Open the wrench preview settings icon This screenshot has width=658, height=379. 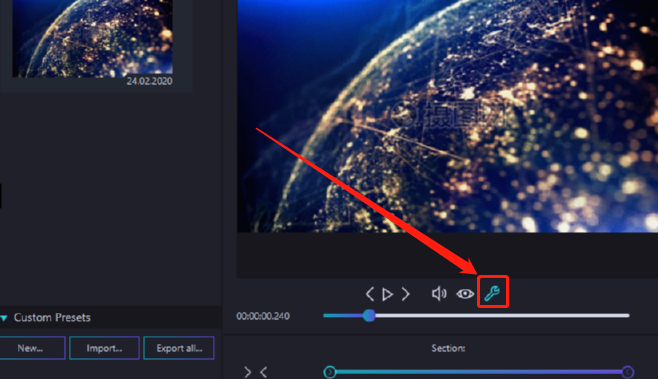(x=492, y=293)
